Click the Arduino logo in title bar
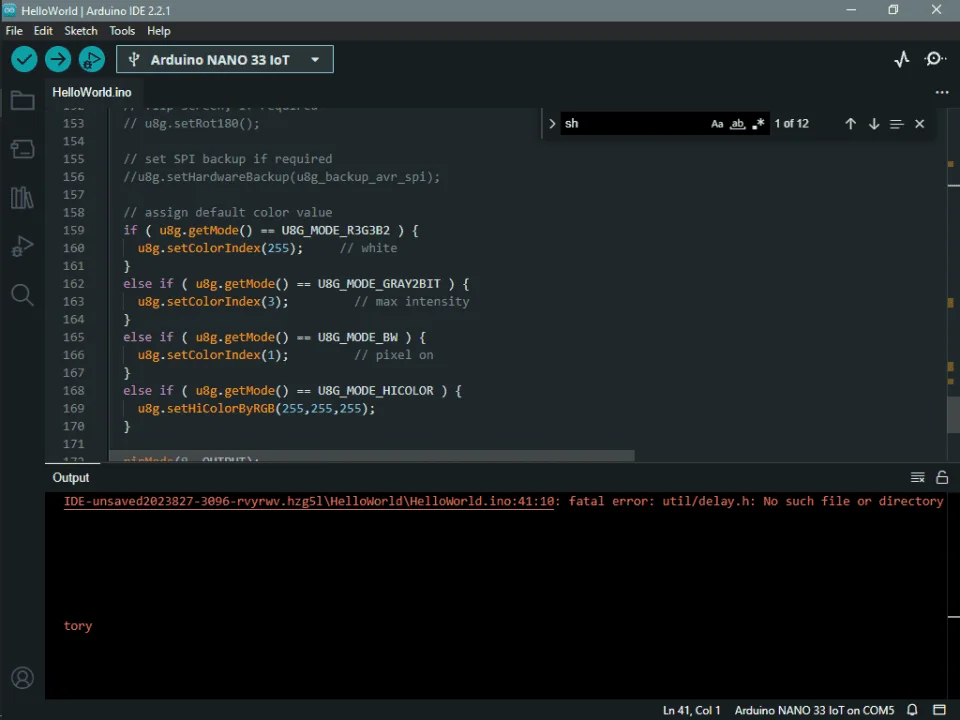The height and width of the screenshot is (720, 960). pos(9,10)
